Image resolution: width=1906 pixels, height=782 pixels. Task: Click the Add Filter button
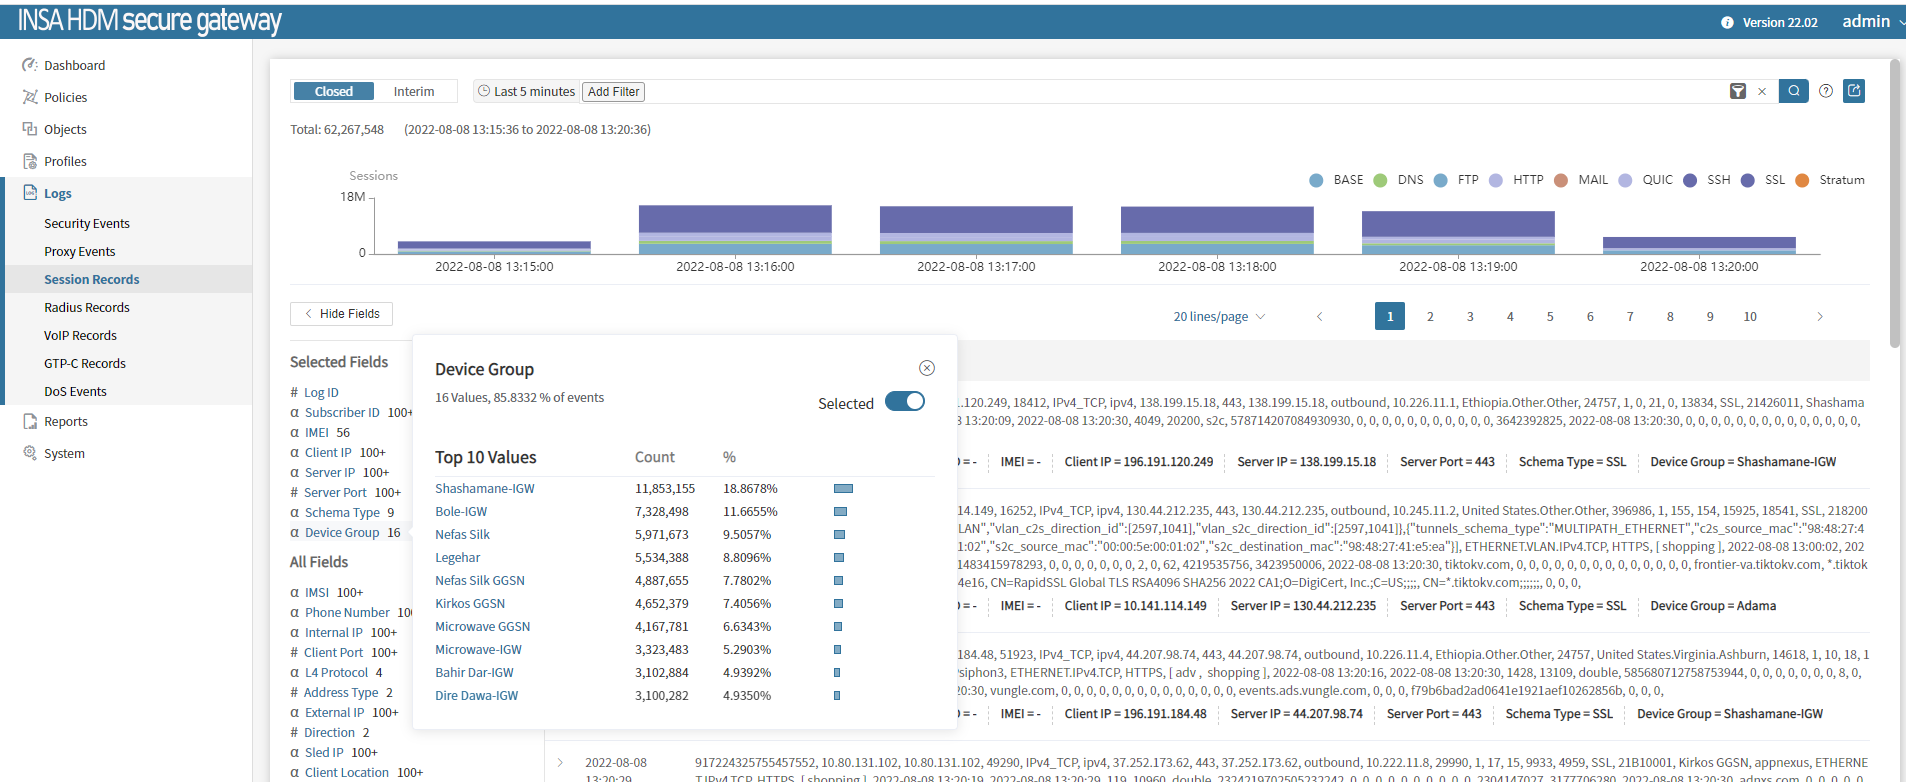pyautogui.click(x=613, y=91)
